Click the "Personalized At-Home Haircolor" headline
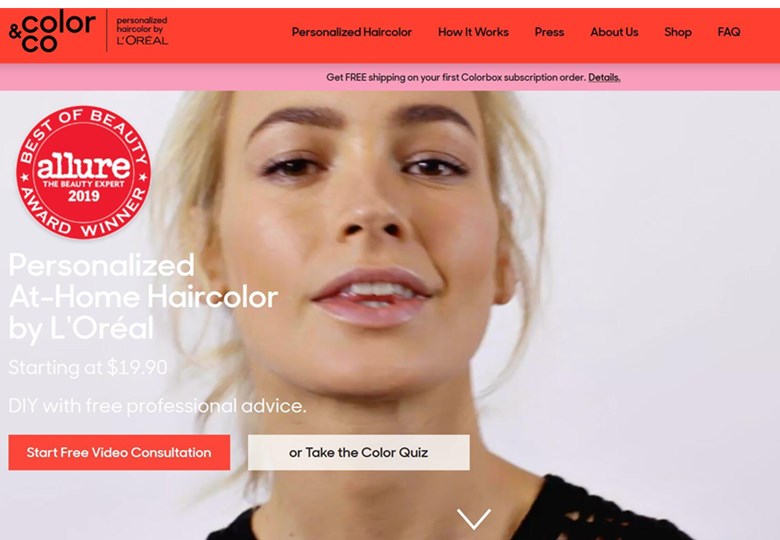The height and width of the screenshot is (540, 780). [143, 281]
